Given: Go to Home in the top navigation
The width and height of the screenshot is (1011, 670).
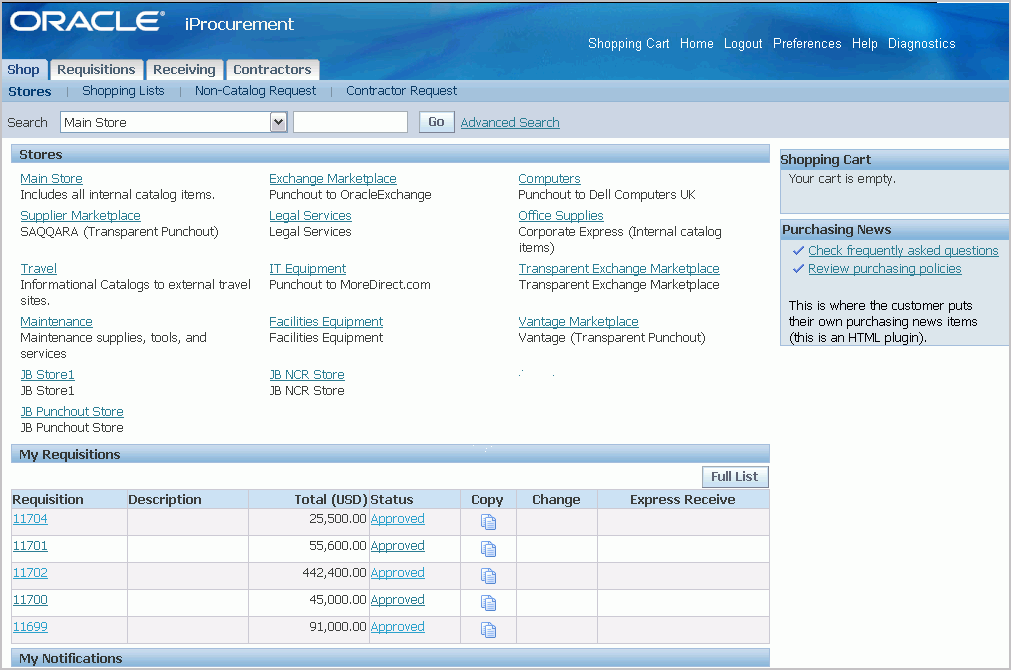Looking at the screenshot, I should 696,44.
